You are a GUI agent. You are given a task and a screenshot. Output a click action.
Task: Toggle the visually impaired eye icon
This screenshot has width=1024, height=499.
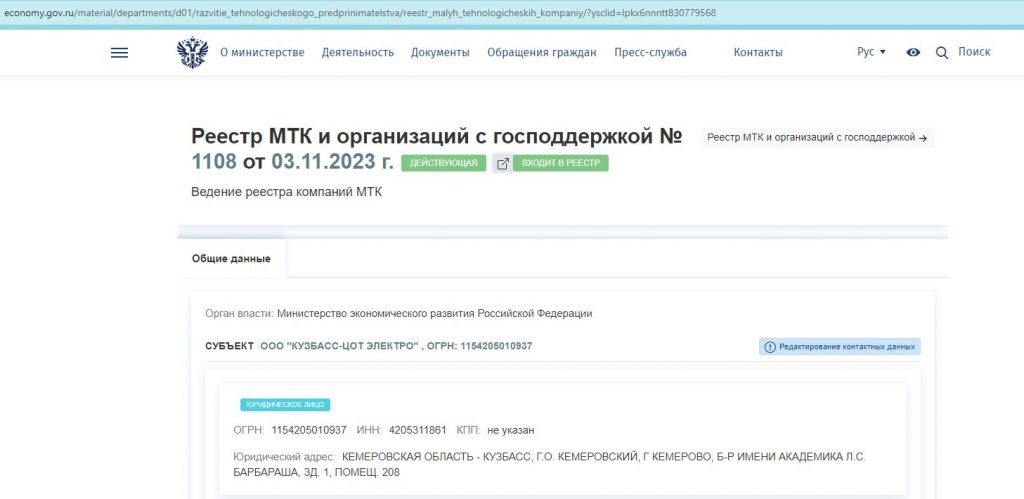tap(913, 52)
